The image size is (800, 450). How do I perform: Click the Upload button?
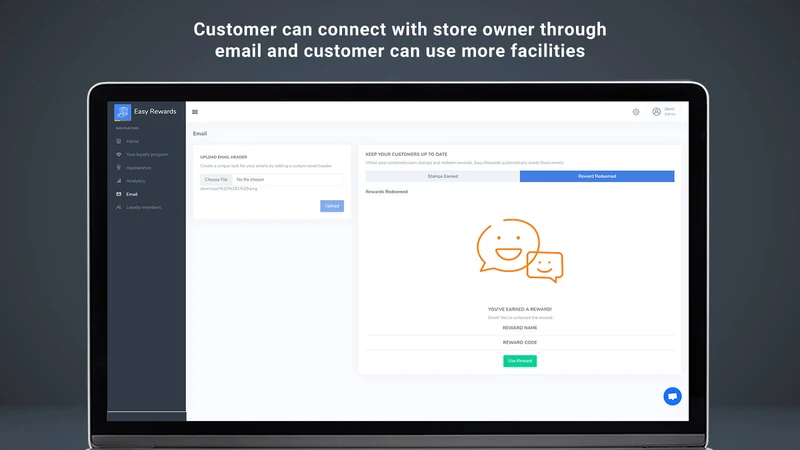click(332, 206)
